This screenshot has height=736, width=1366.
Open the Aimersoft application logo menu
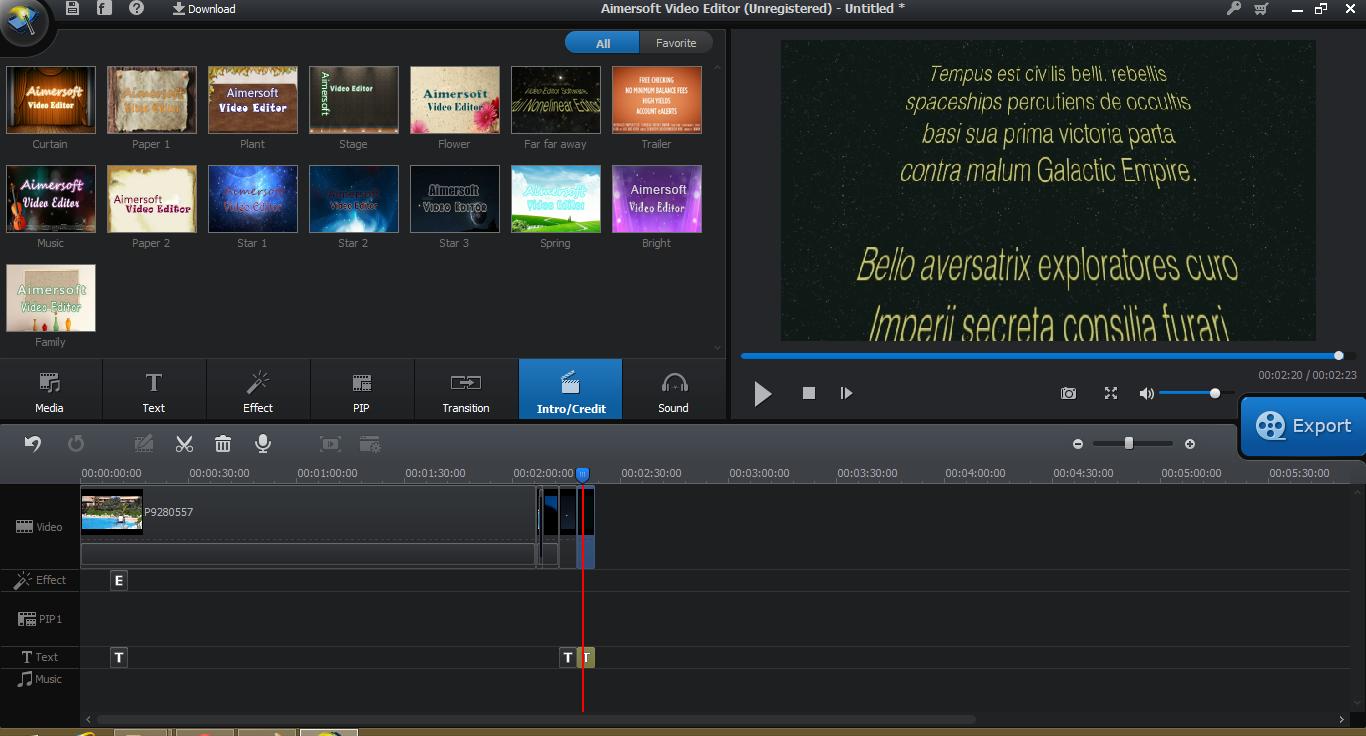24,21
